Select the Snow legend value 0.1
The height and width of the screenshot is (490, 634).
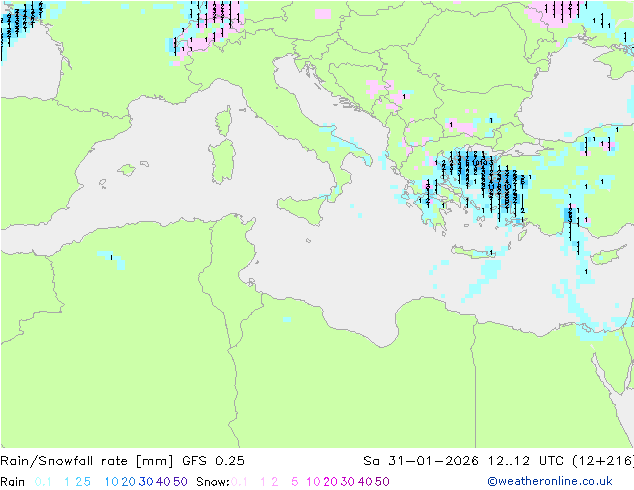[x=239, y=482]
